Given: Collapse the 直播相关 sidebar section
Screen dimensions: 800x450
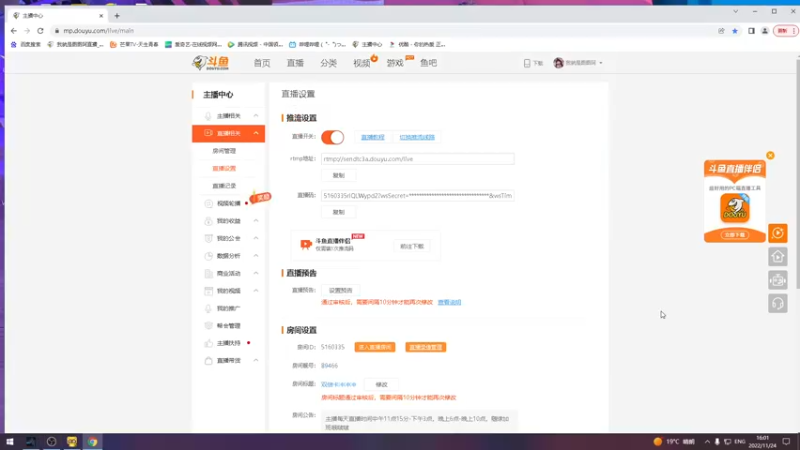Looking at the screenshot, I should [x=256, y=133].
